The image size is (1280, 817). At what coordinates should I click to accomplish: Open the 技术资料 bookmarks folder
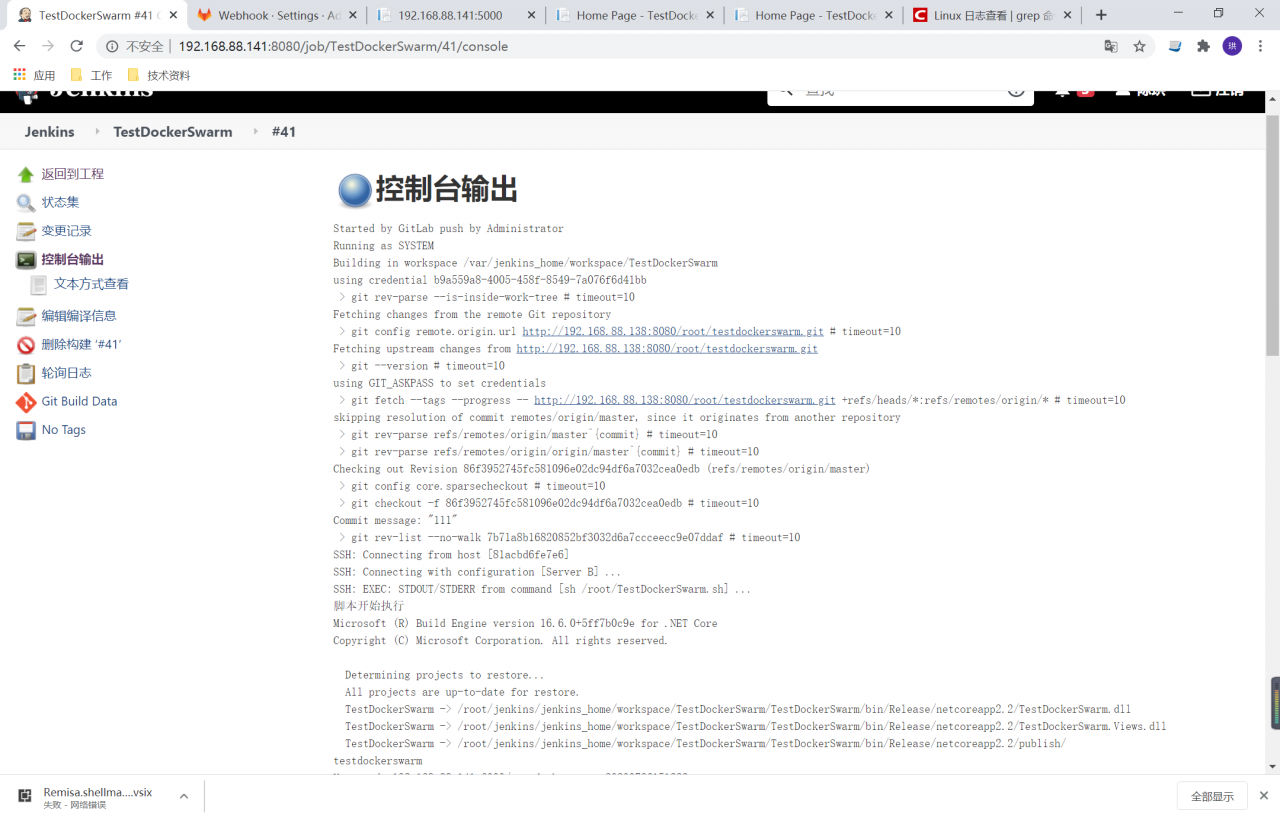coord(158,75)
